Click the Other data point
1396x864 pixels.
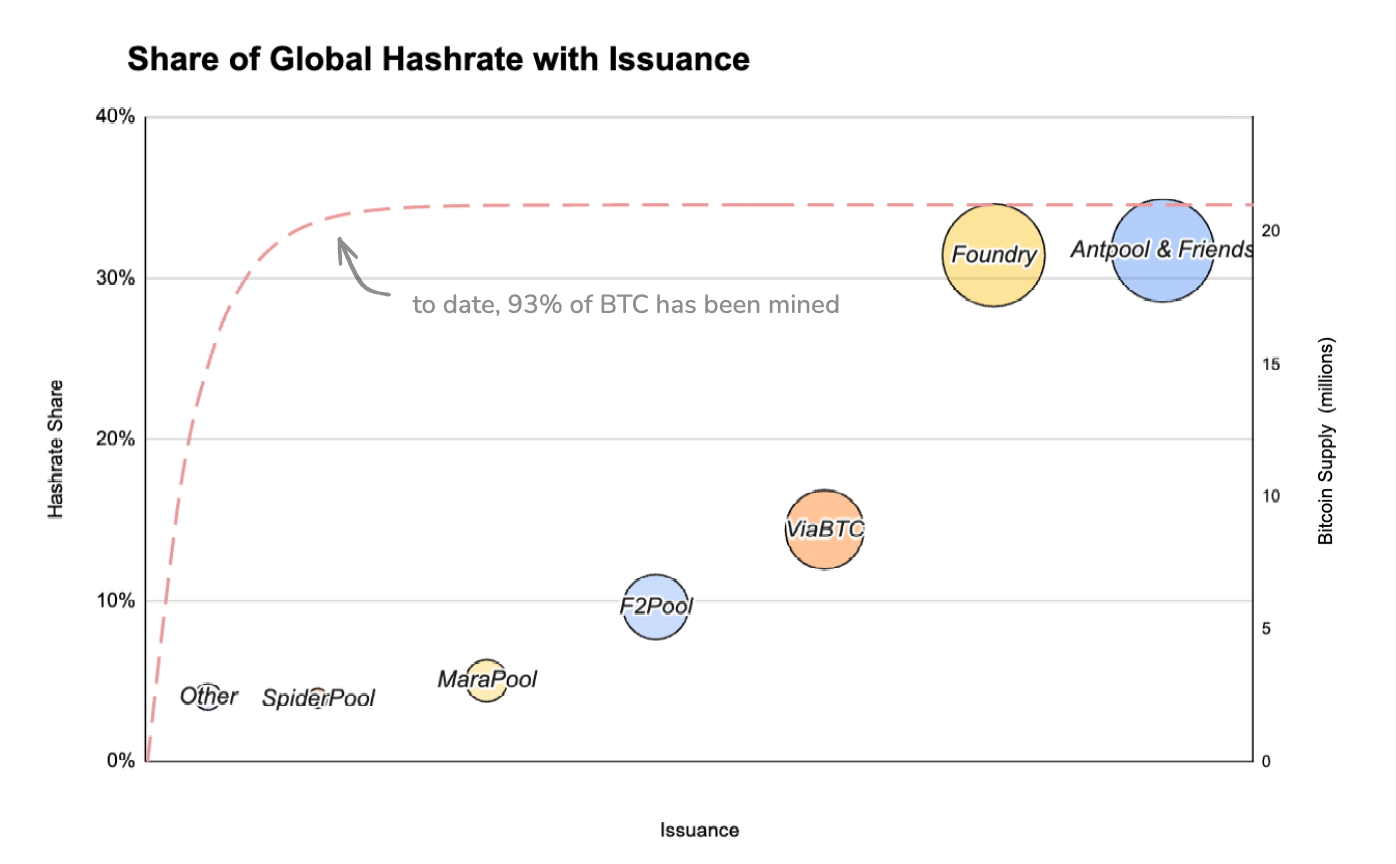tap(208, 696)
